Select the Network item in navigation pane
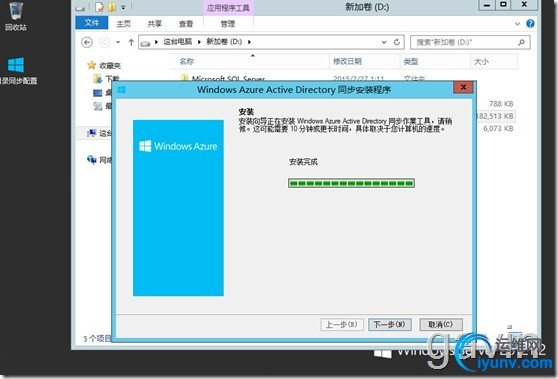The height and width of the screenshot is (379, 558). pyautogui.click(x=99, y=160)
